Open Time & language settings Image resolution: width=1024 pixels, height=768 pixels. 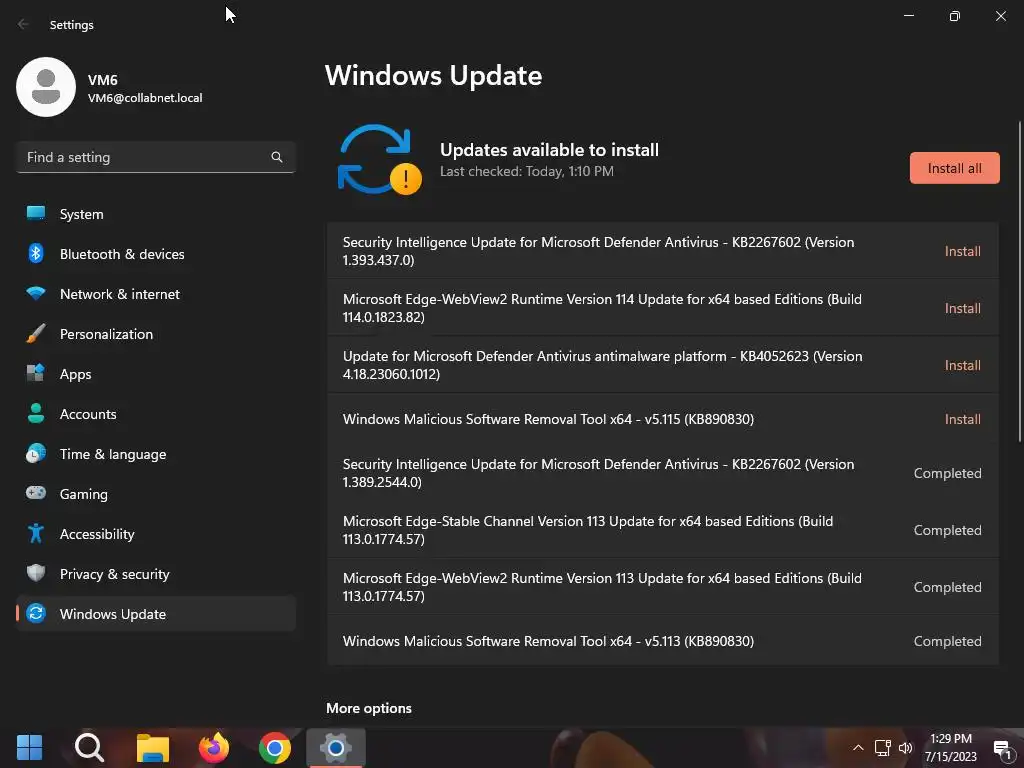point(155,453)
